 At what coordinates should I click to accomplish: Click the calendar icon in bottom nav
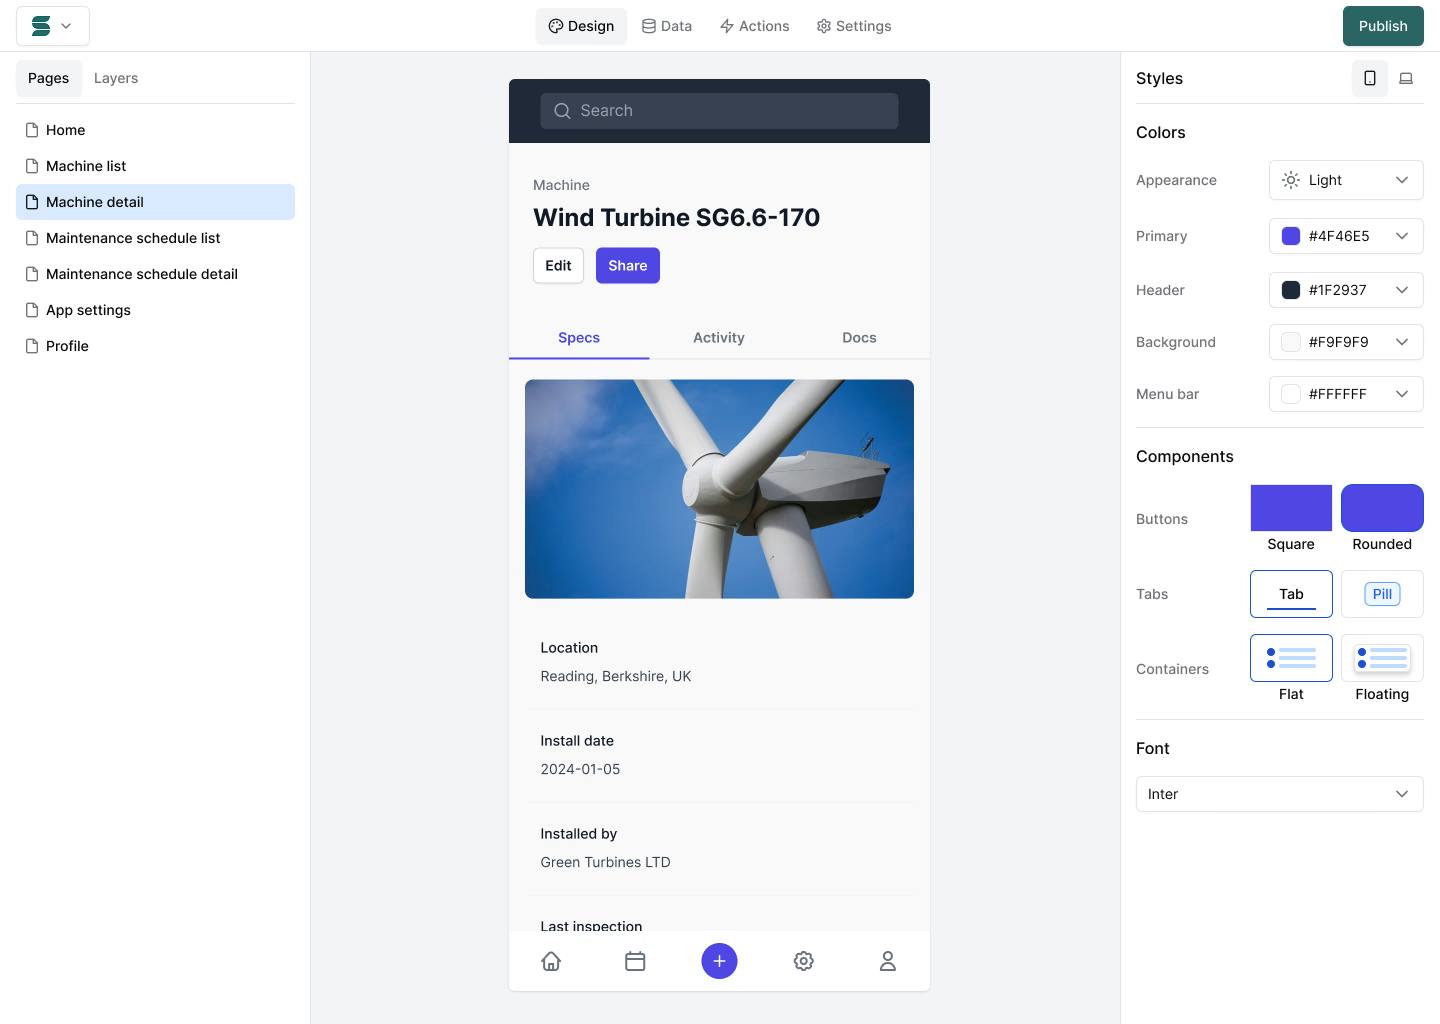tap(635, 961)
